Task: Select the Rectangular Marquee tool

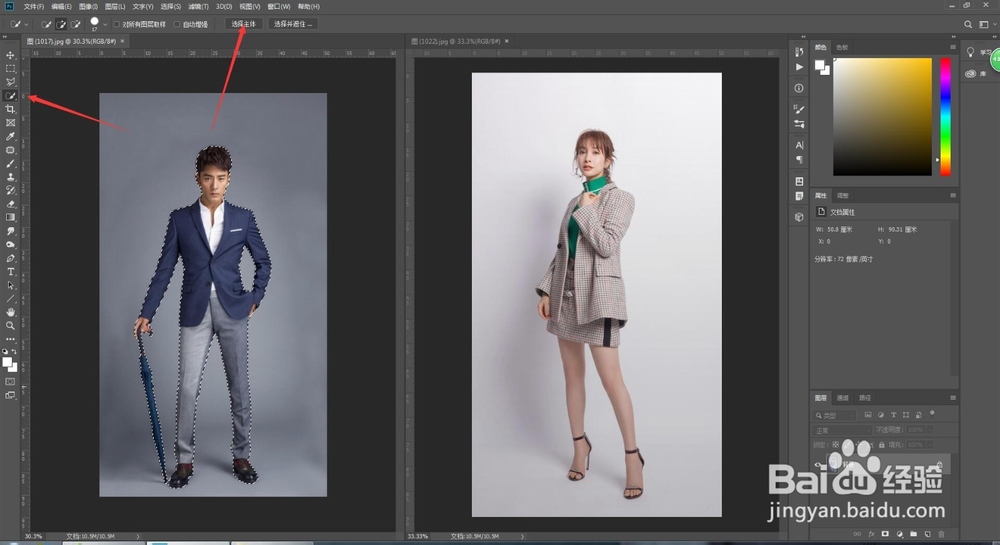Action: pos(10,69)
